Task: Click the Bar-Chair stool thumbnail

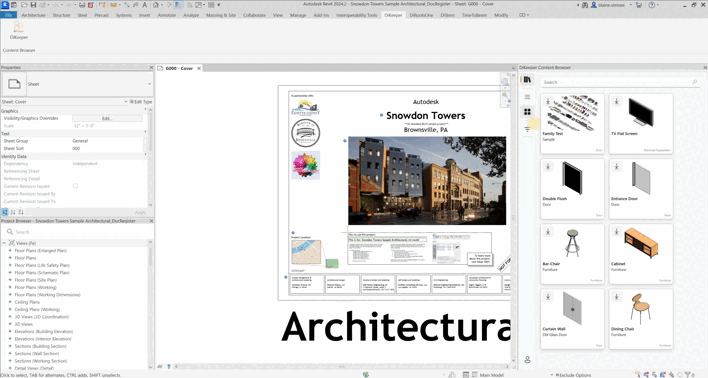Action: pos(572,243)
